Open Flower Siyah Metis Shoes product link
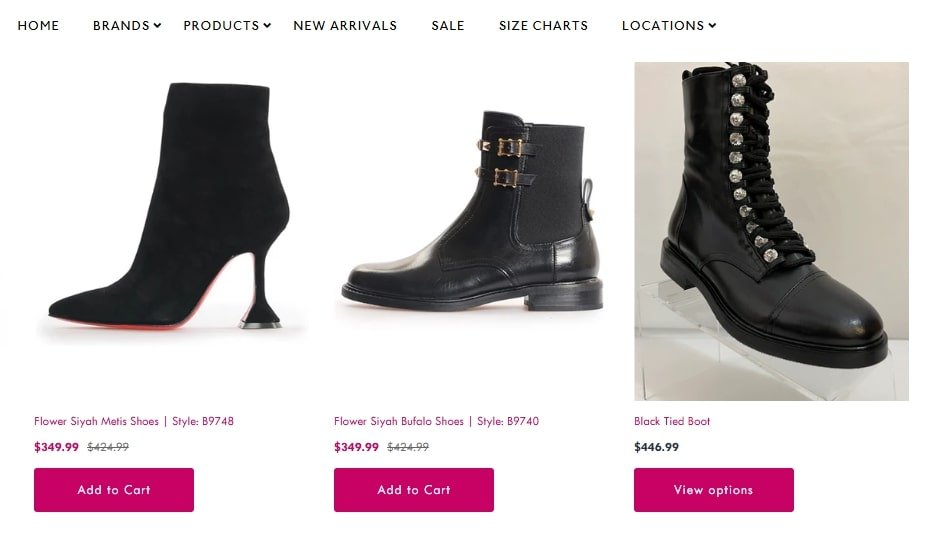The height and width of the screenshot is (537, 952). (134, 421)
